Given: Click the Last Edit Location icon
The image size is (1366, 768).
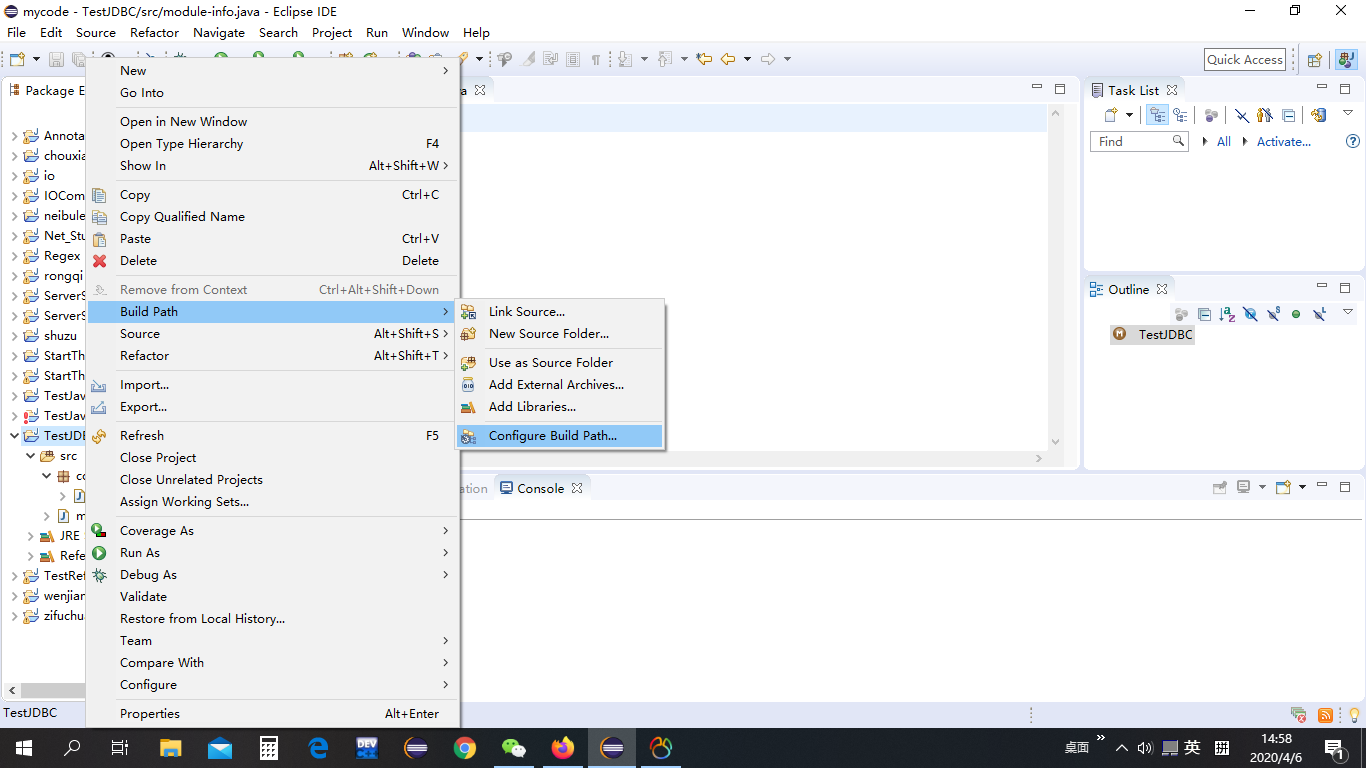Looking at the screenshot, I should 704,59.
